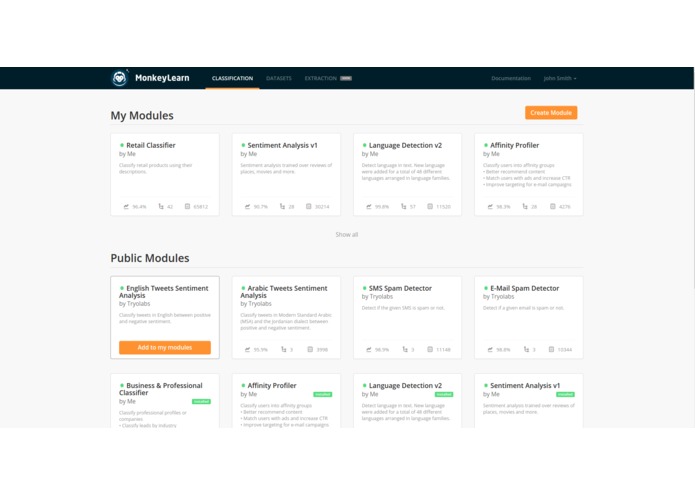Click samples icon on Arabic Tweets Sentiment card

click(310, 350)
